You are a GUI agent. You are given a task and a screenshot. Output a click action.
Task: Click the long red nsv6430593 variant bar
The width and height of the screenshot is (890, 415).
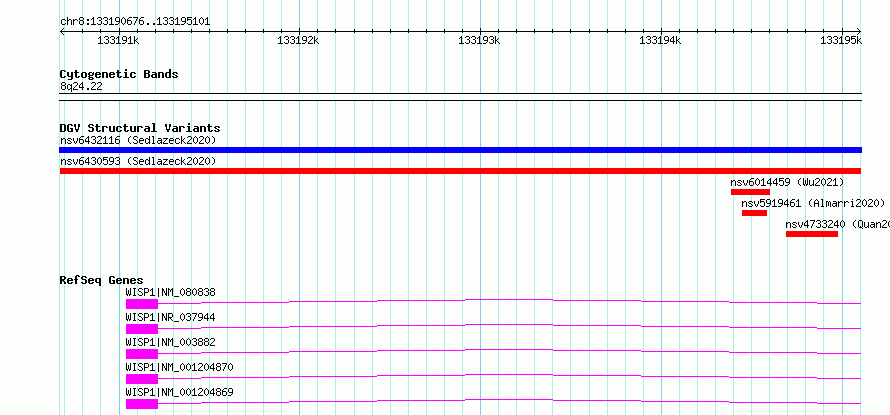pyautogui.click(x=460, y=171)
